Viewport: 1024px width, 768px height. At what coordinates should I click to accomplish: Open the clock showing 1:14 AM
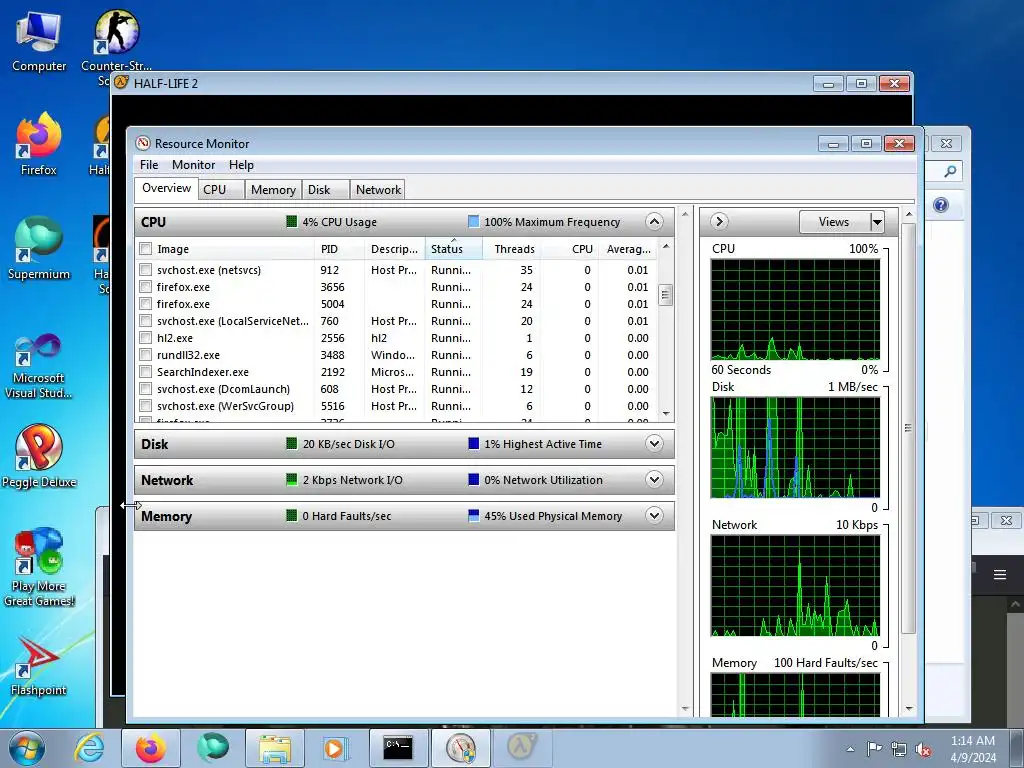(973, 748)
